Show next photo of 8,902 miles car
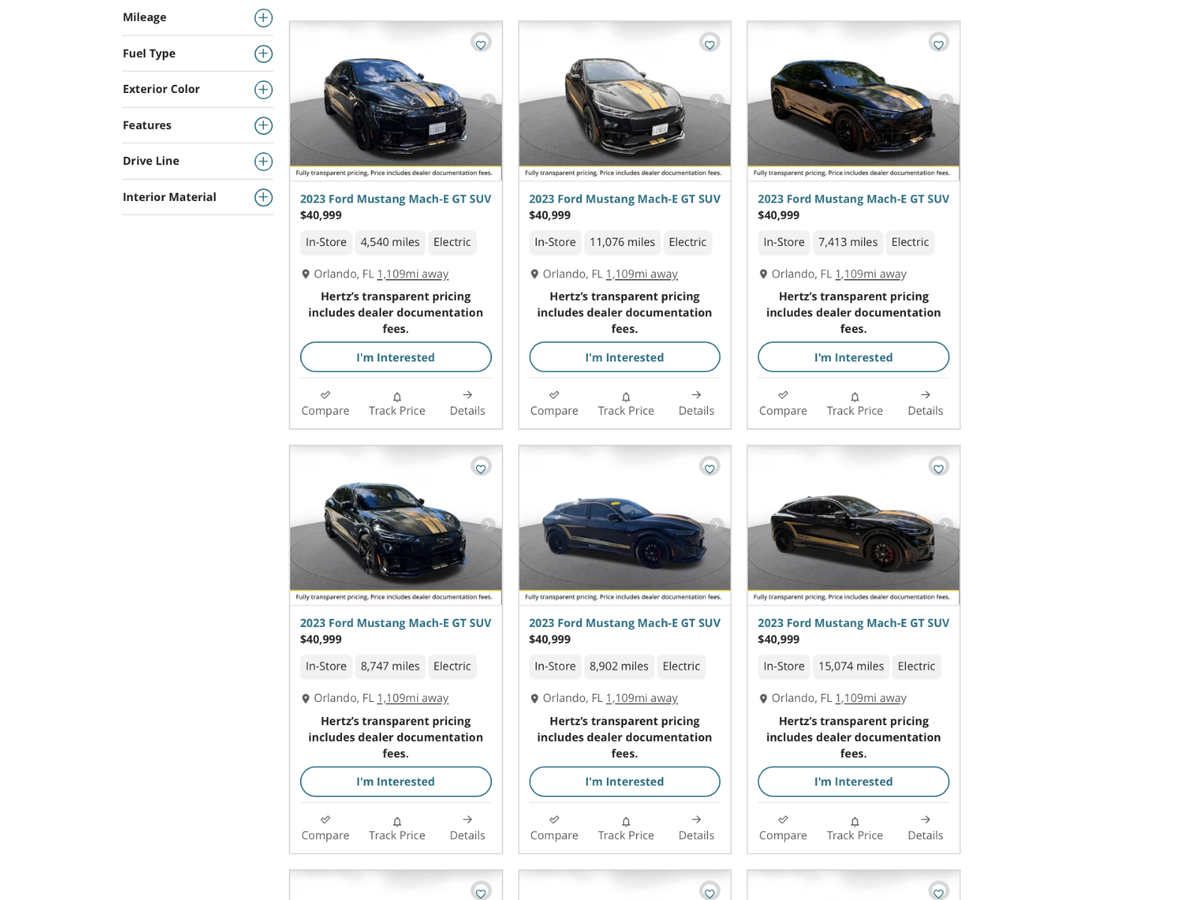The image size is (1200, 900). tap(717, 525)
